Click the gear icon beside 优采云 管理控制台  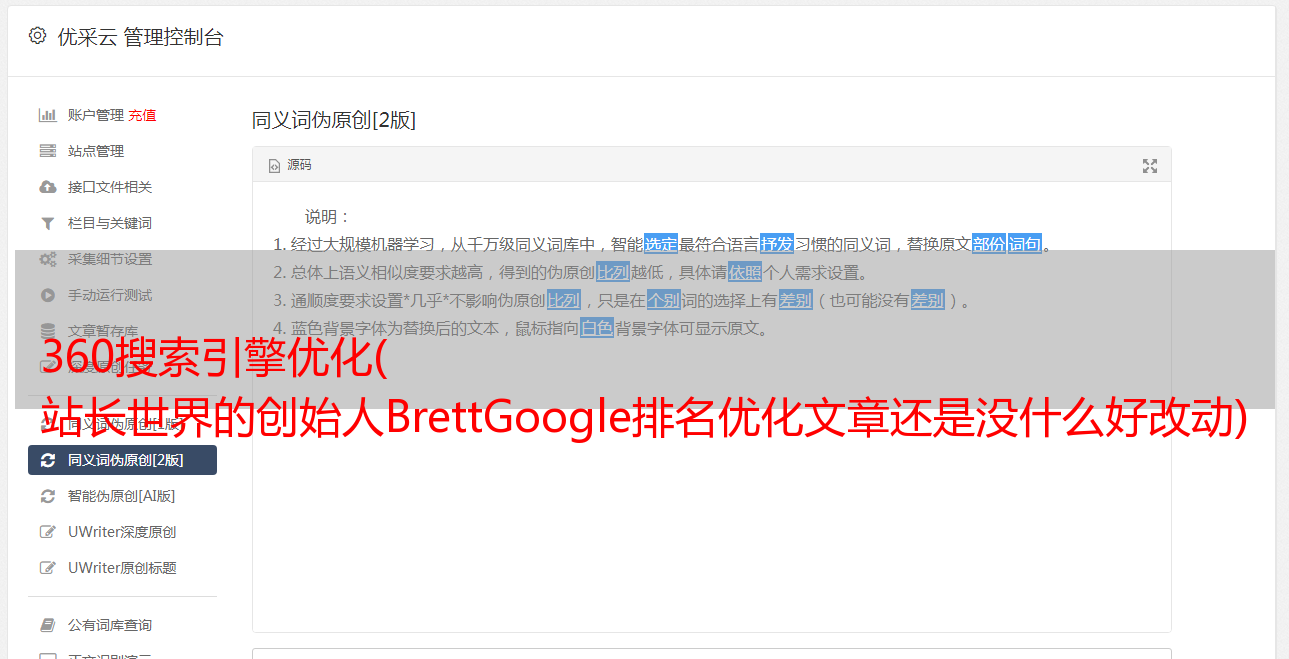click(37, 36)
